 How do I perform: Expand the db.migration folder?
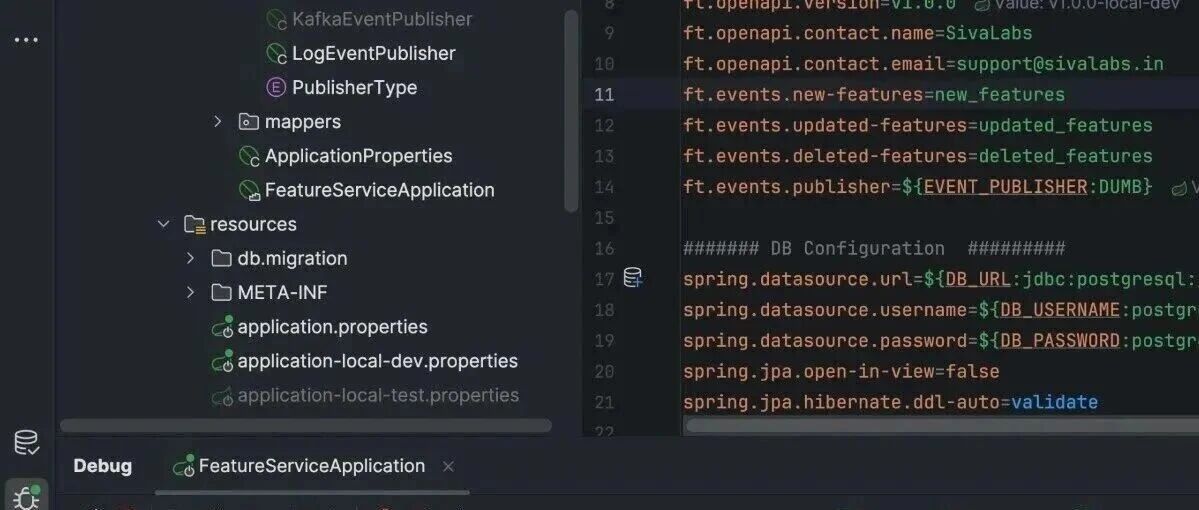coord(190,258)
